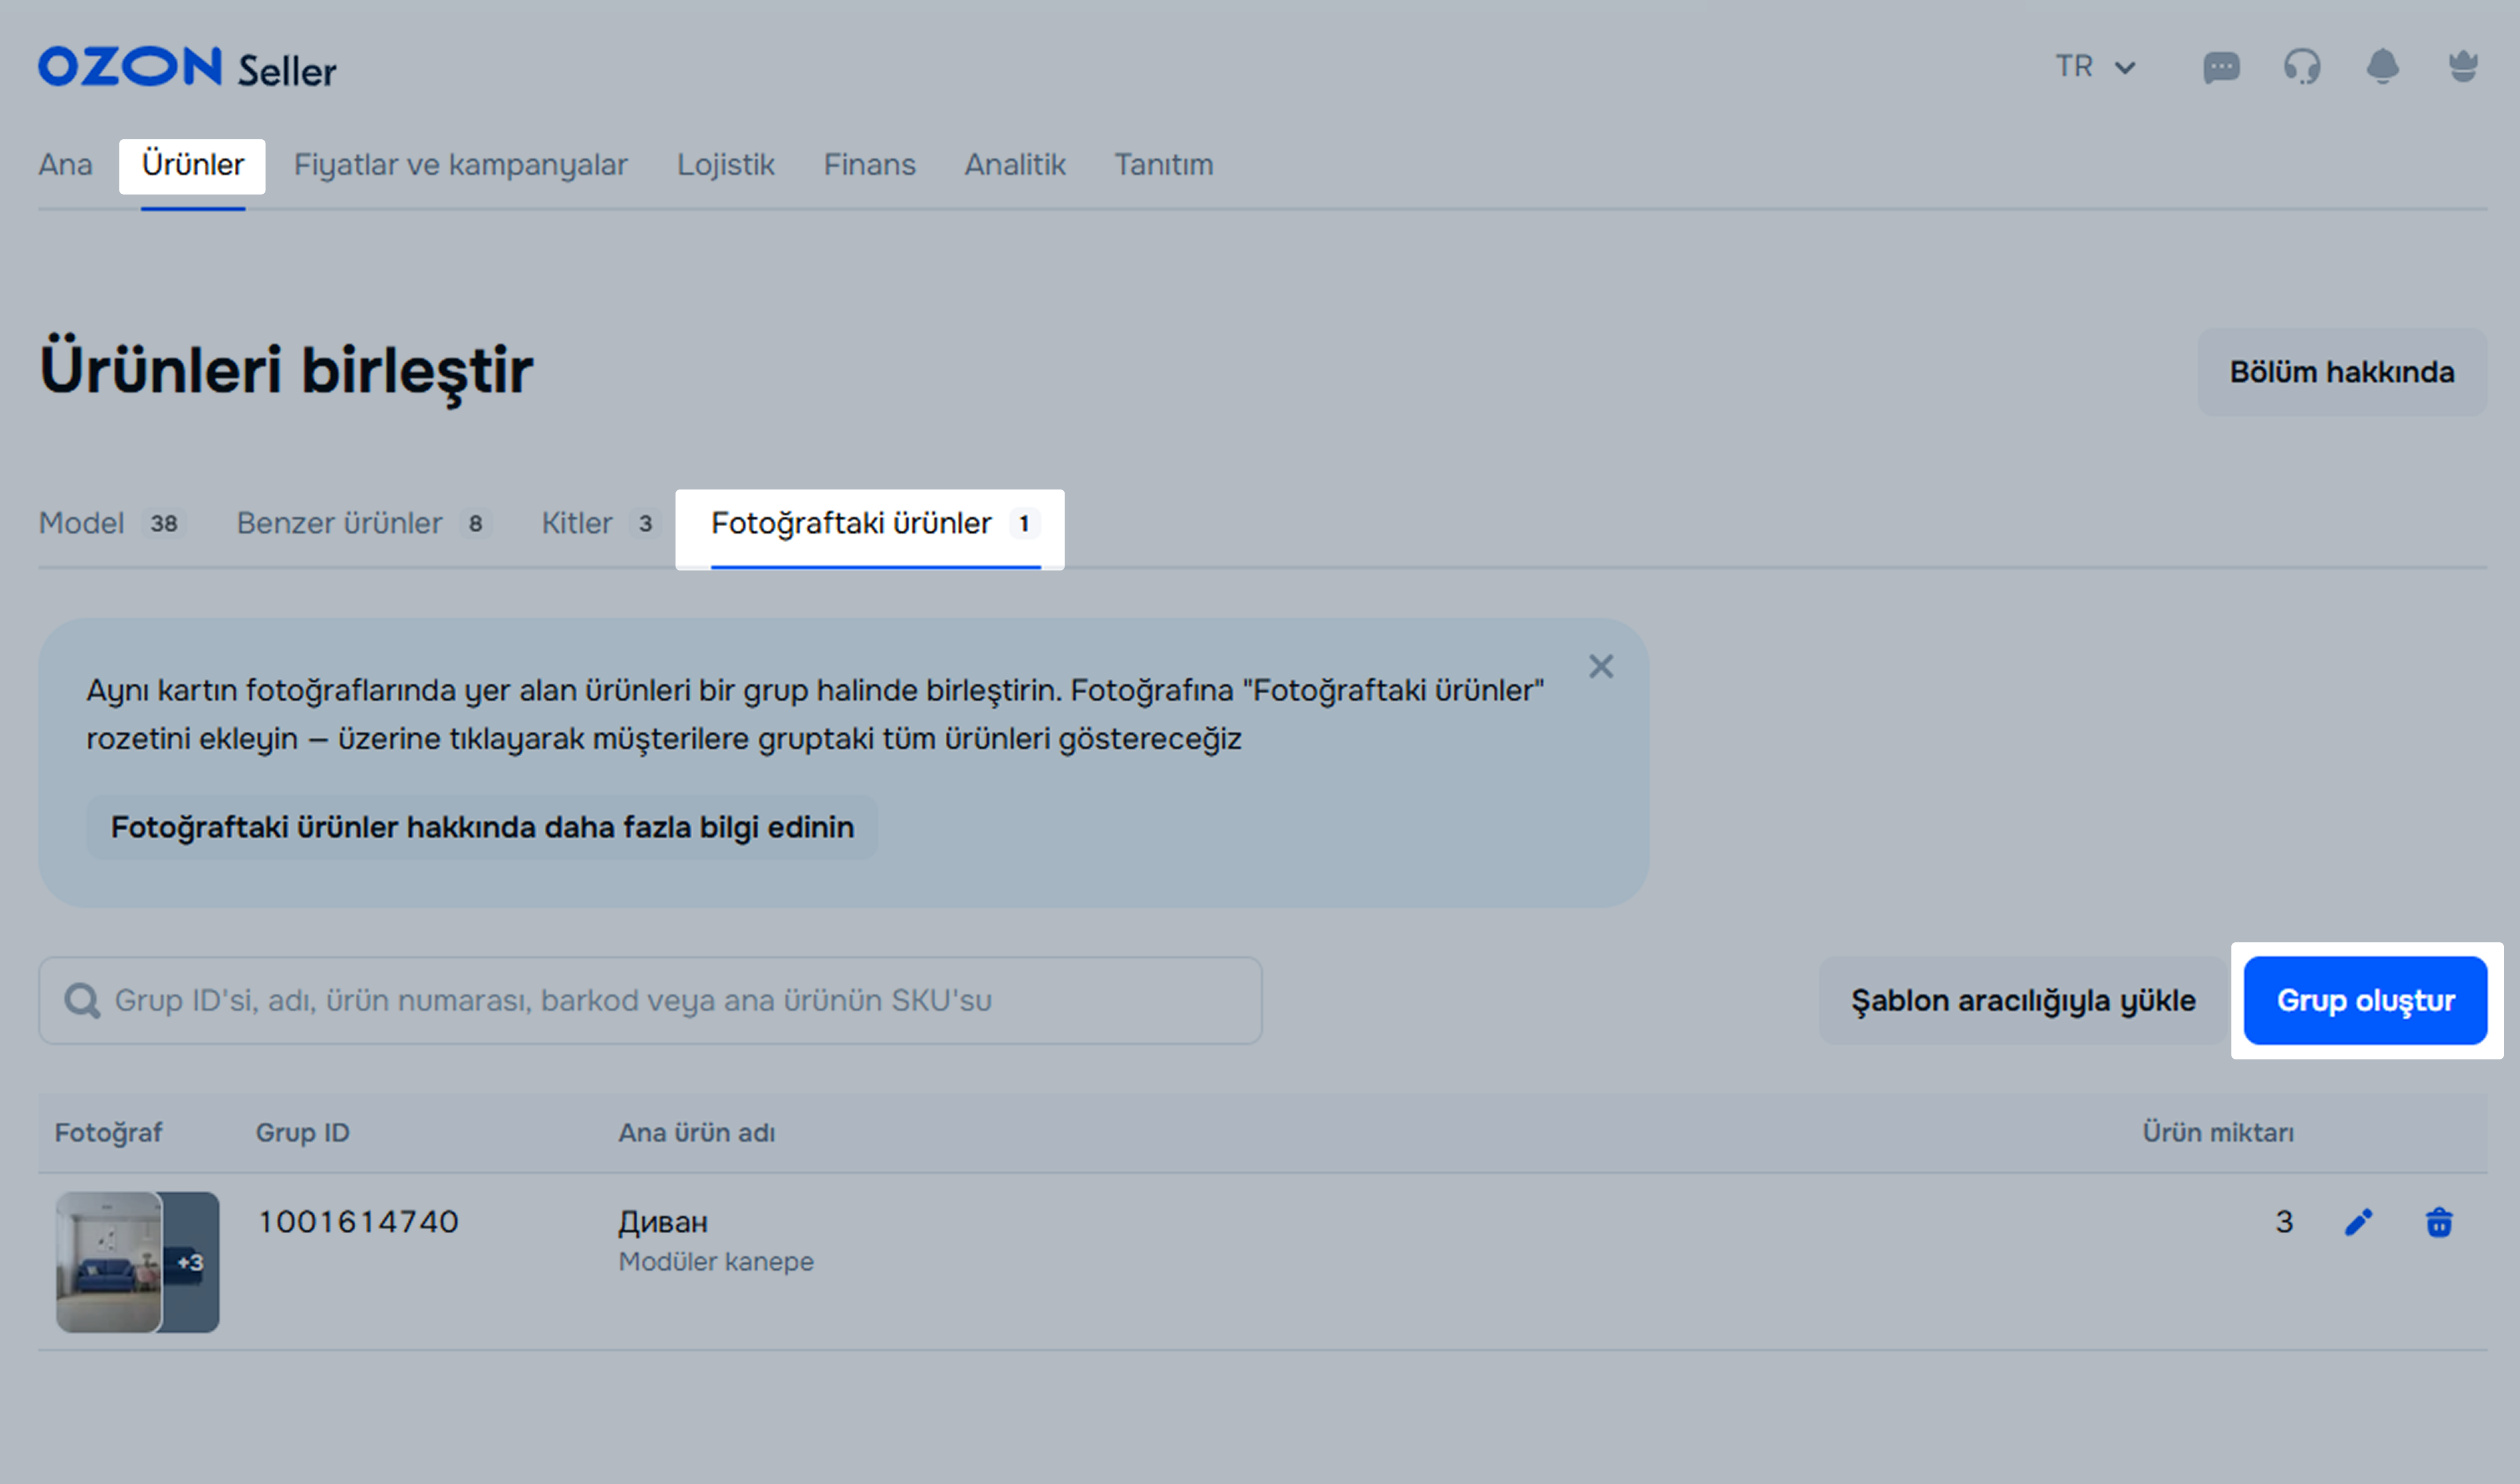This screenshot has width=2520, height=1484.
Task: Click the OZON Seller logo
Action: [187, 68]
